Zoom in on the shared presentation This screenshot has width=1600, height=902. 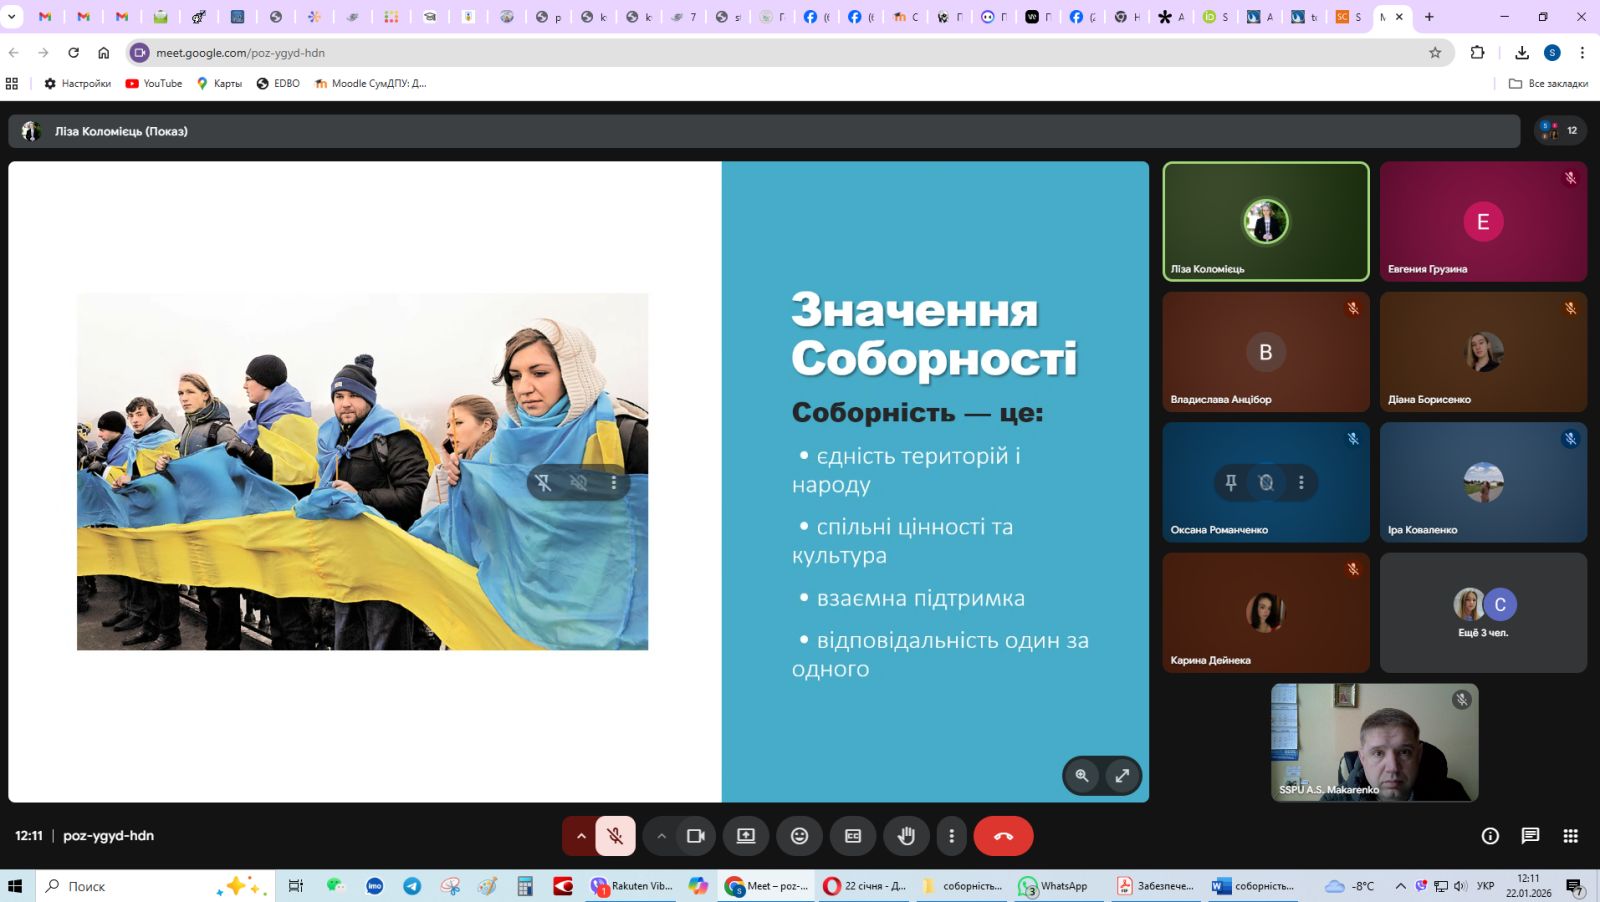[x=1082, y=775]
